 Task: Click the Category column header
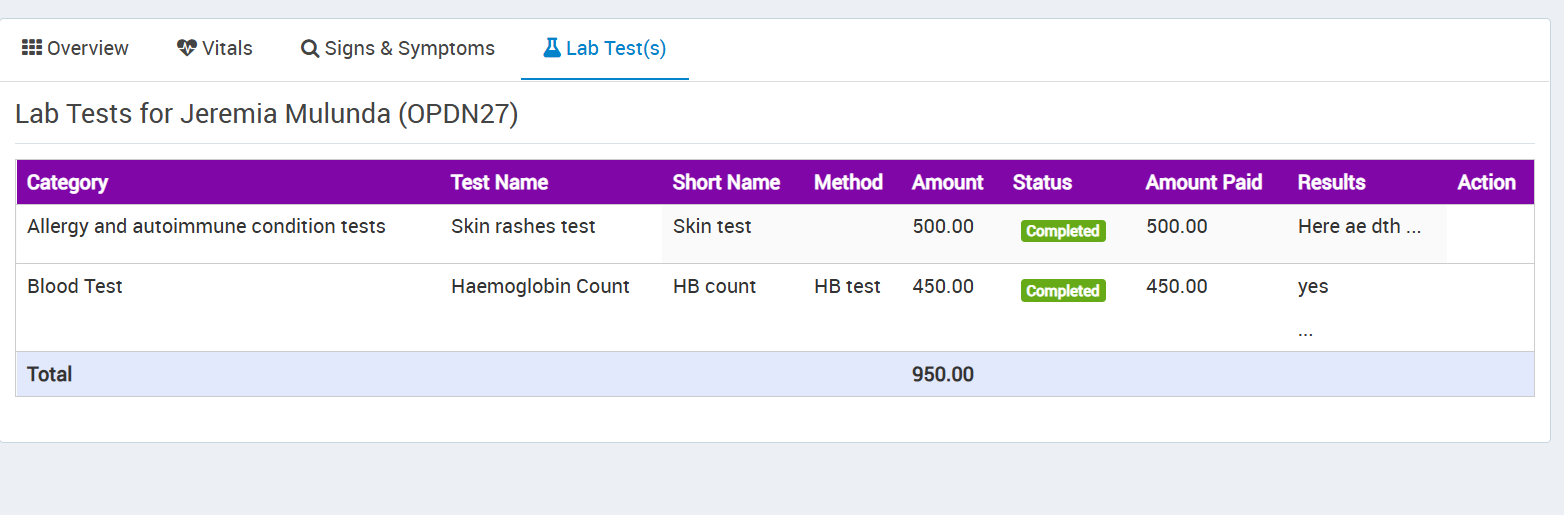pos(67,182)
